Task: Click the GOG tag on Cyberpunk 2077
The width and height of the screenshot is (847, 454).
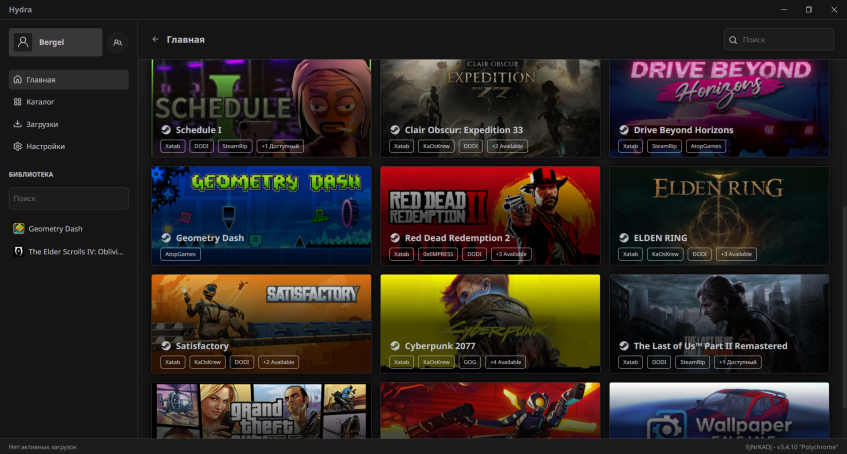Action: coord(470,362)
